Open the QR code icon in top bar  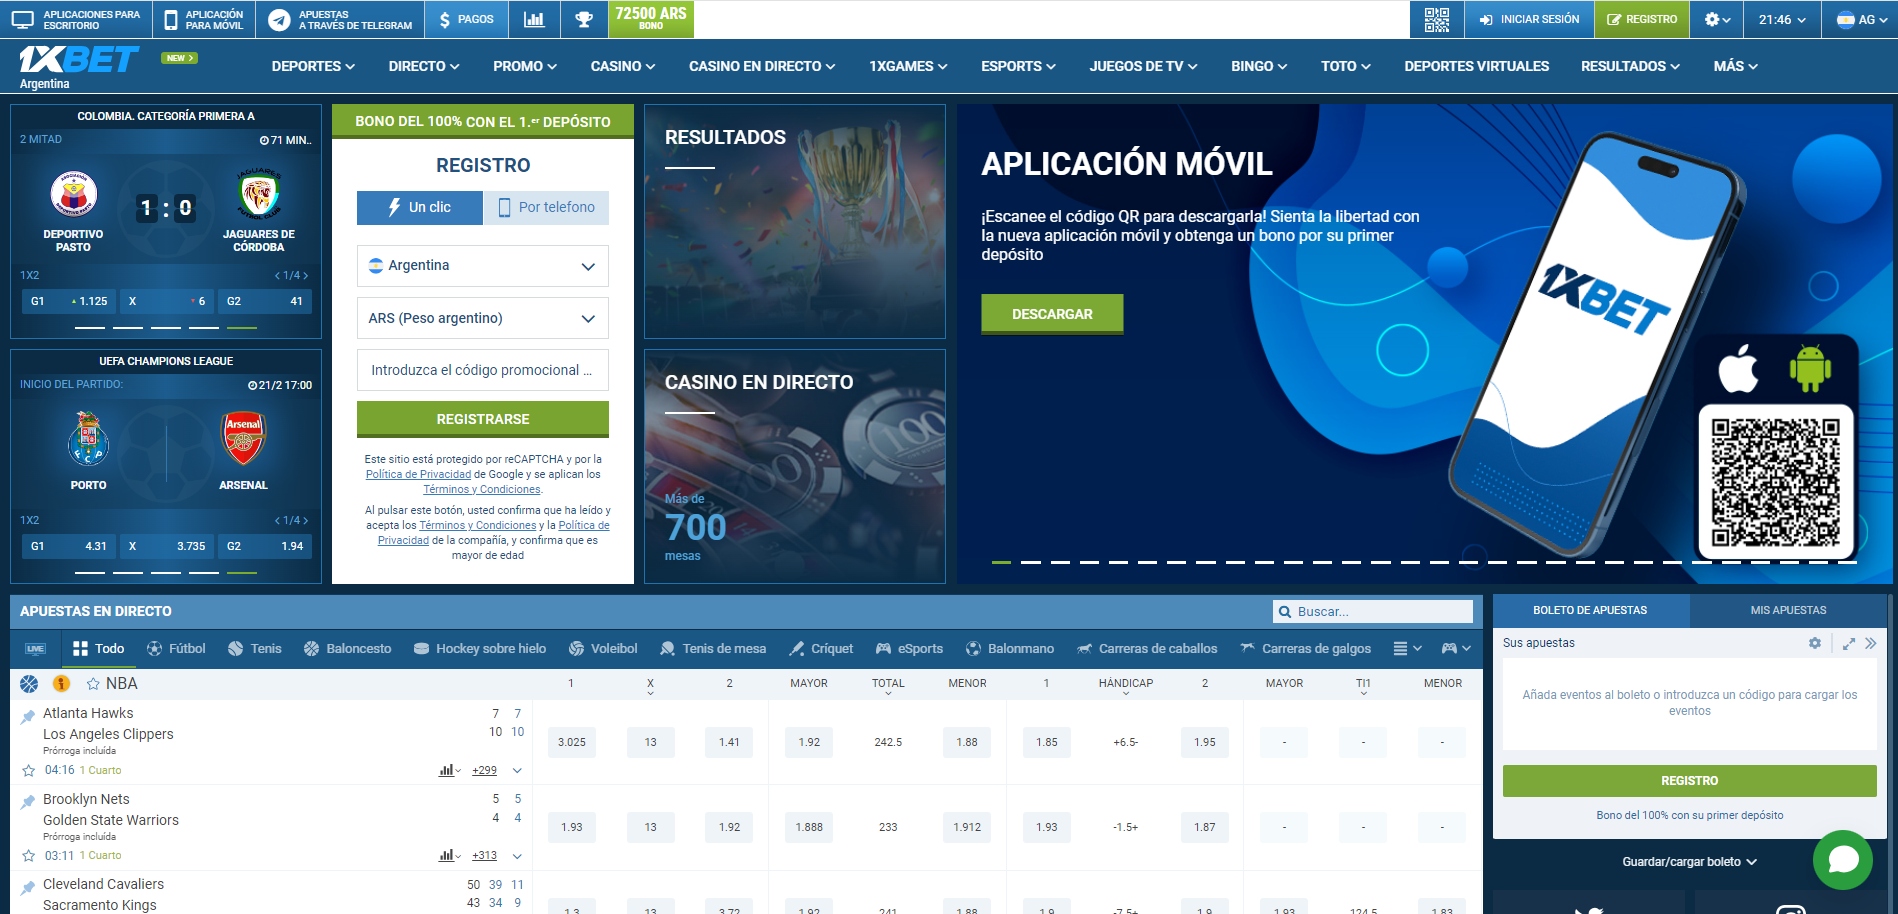tap(1436, 19)
